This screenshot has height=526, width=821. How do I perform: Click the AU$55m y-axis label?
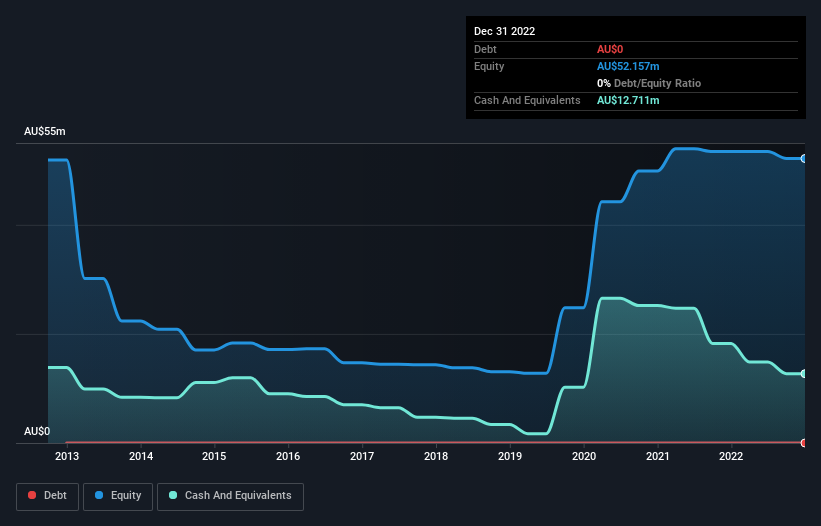(45, 131)
